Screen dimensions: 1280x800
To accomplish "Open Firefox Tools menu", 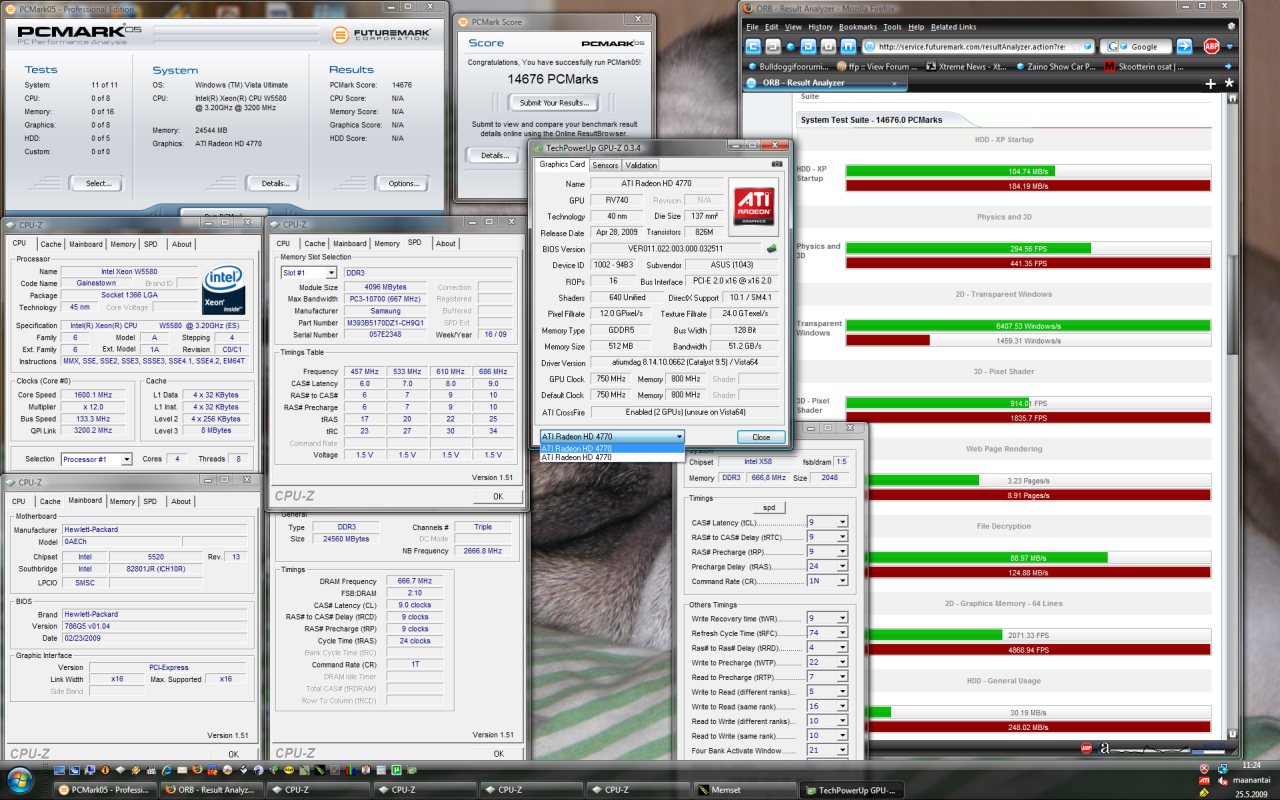I will click(892, 27).
